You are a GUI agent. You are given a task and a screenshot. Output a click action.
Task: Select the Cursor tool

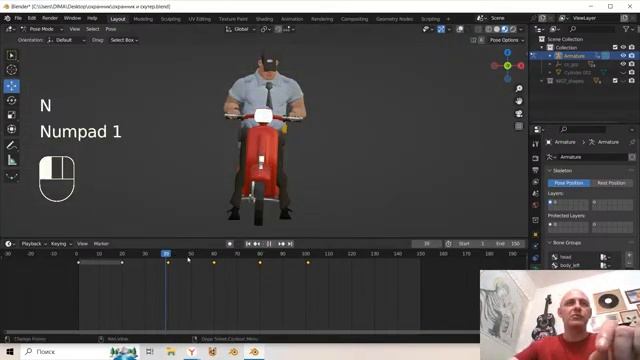[11, 70]
